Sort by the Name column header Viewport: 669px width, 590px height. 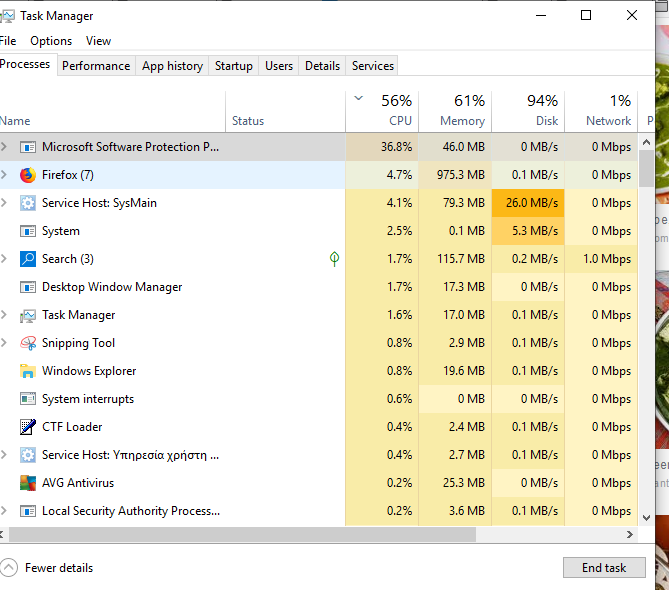point(112,112)
